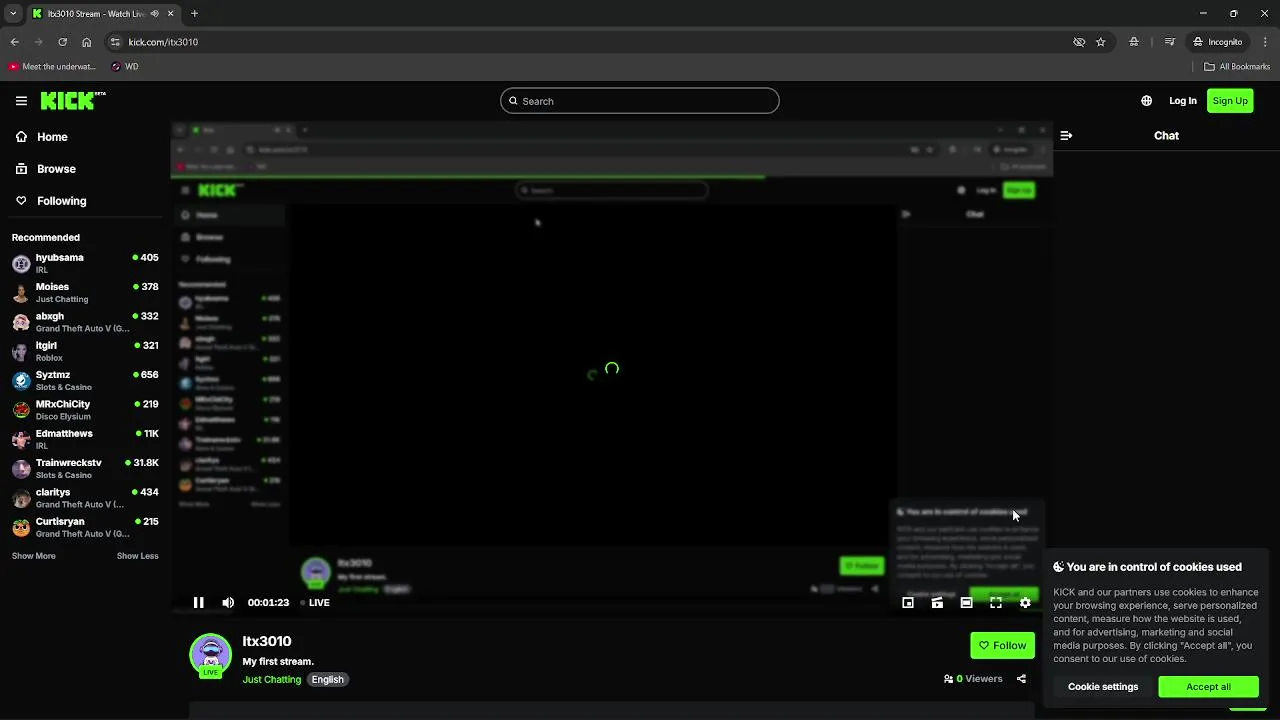Collapse list with Show Less
This screenshot has height=720, width=1280.
click(137, 556)
